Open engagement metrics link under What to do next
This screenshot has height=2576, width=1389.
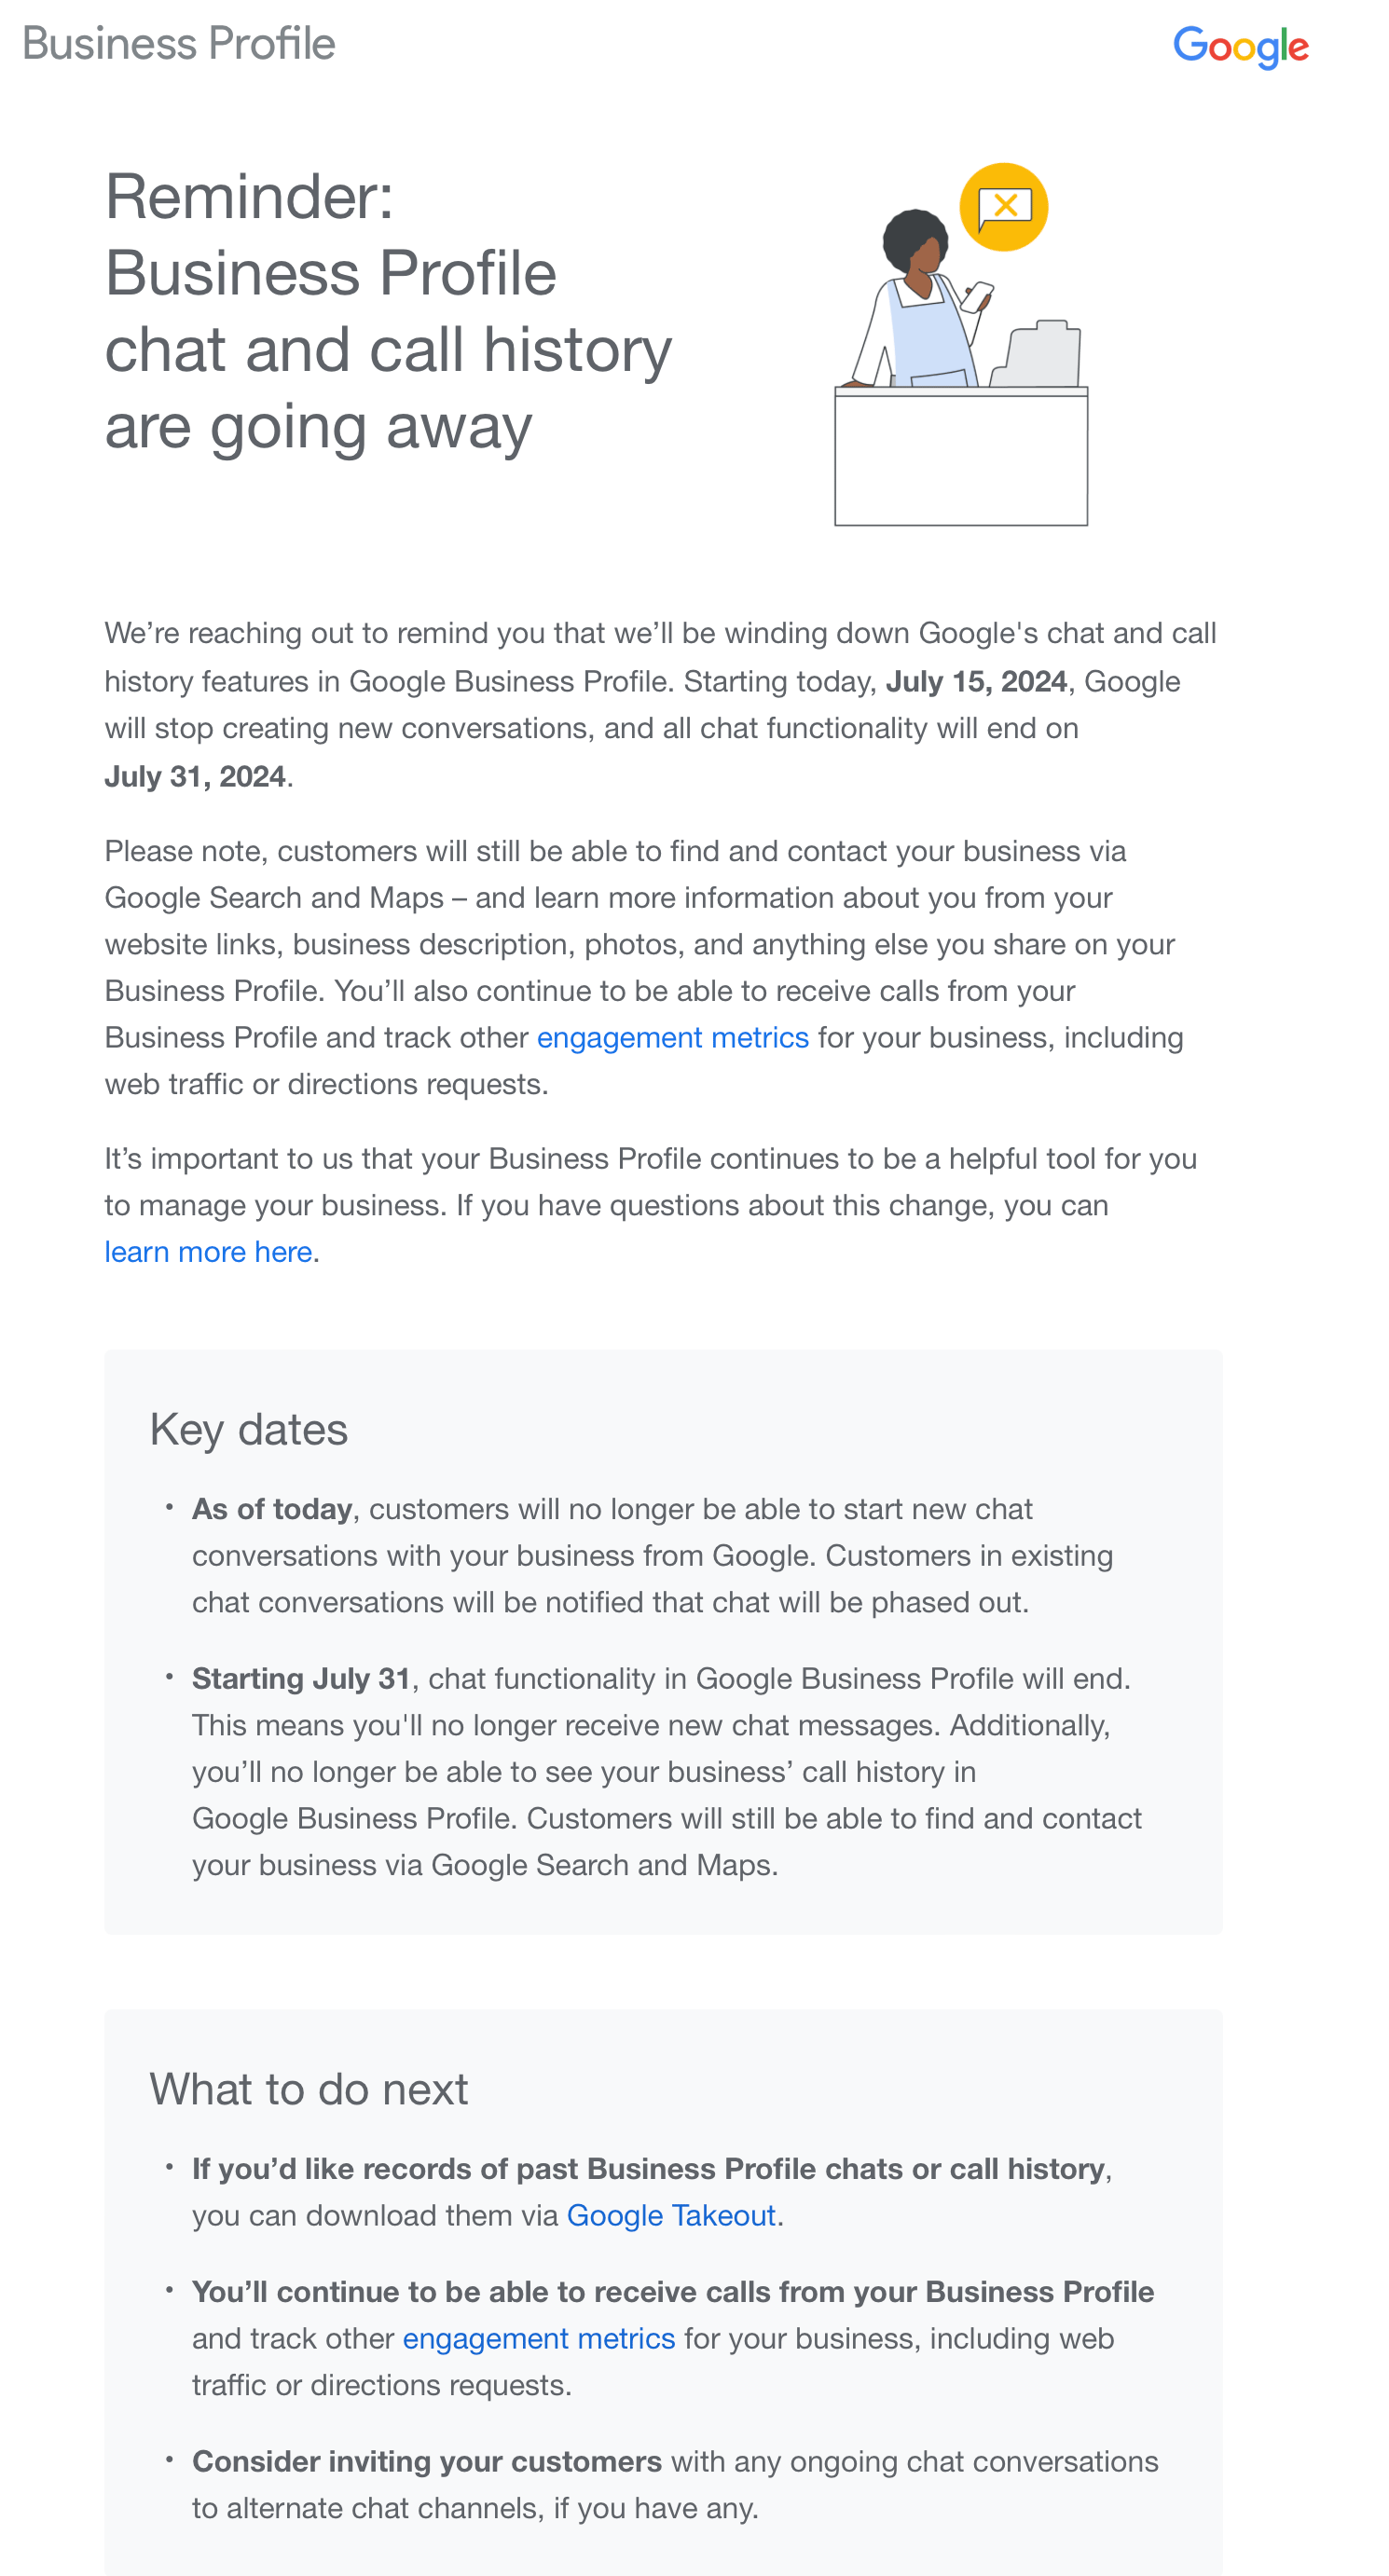538,2338
